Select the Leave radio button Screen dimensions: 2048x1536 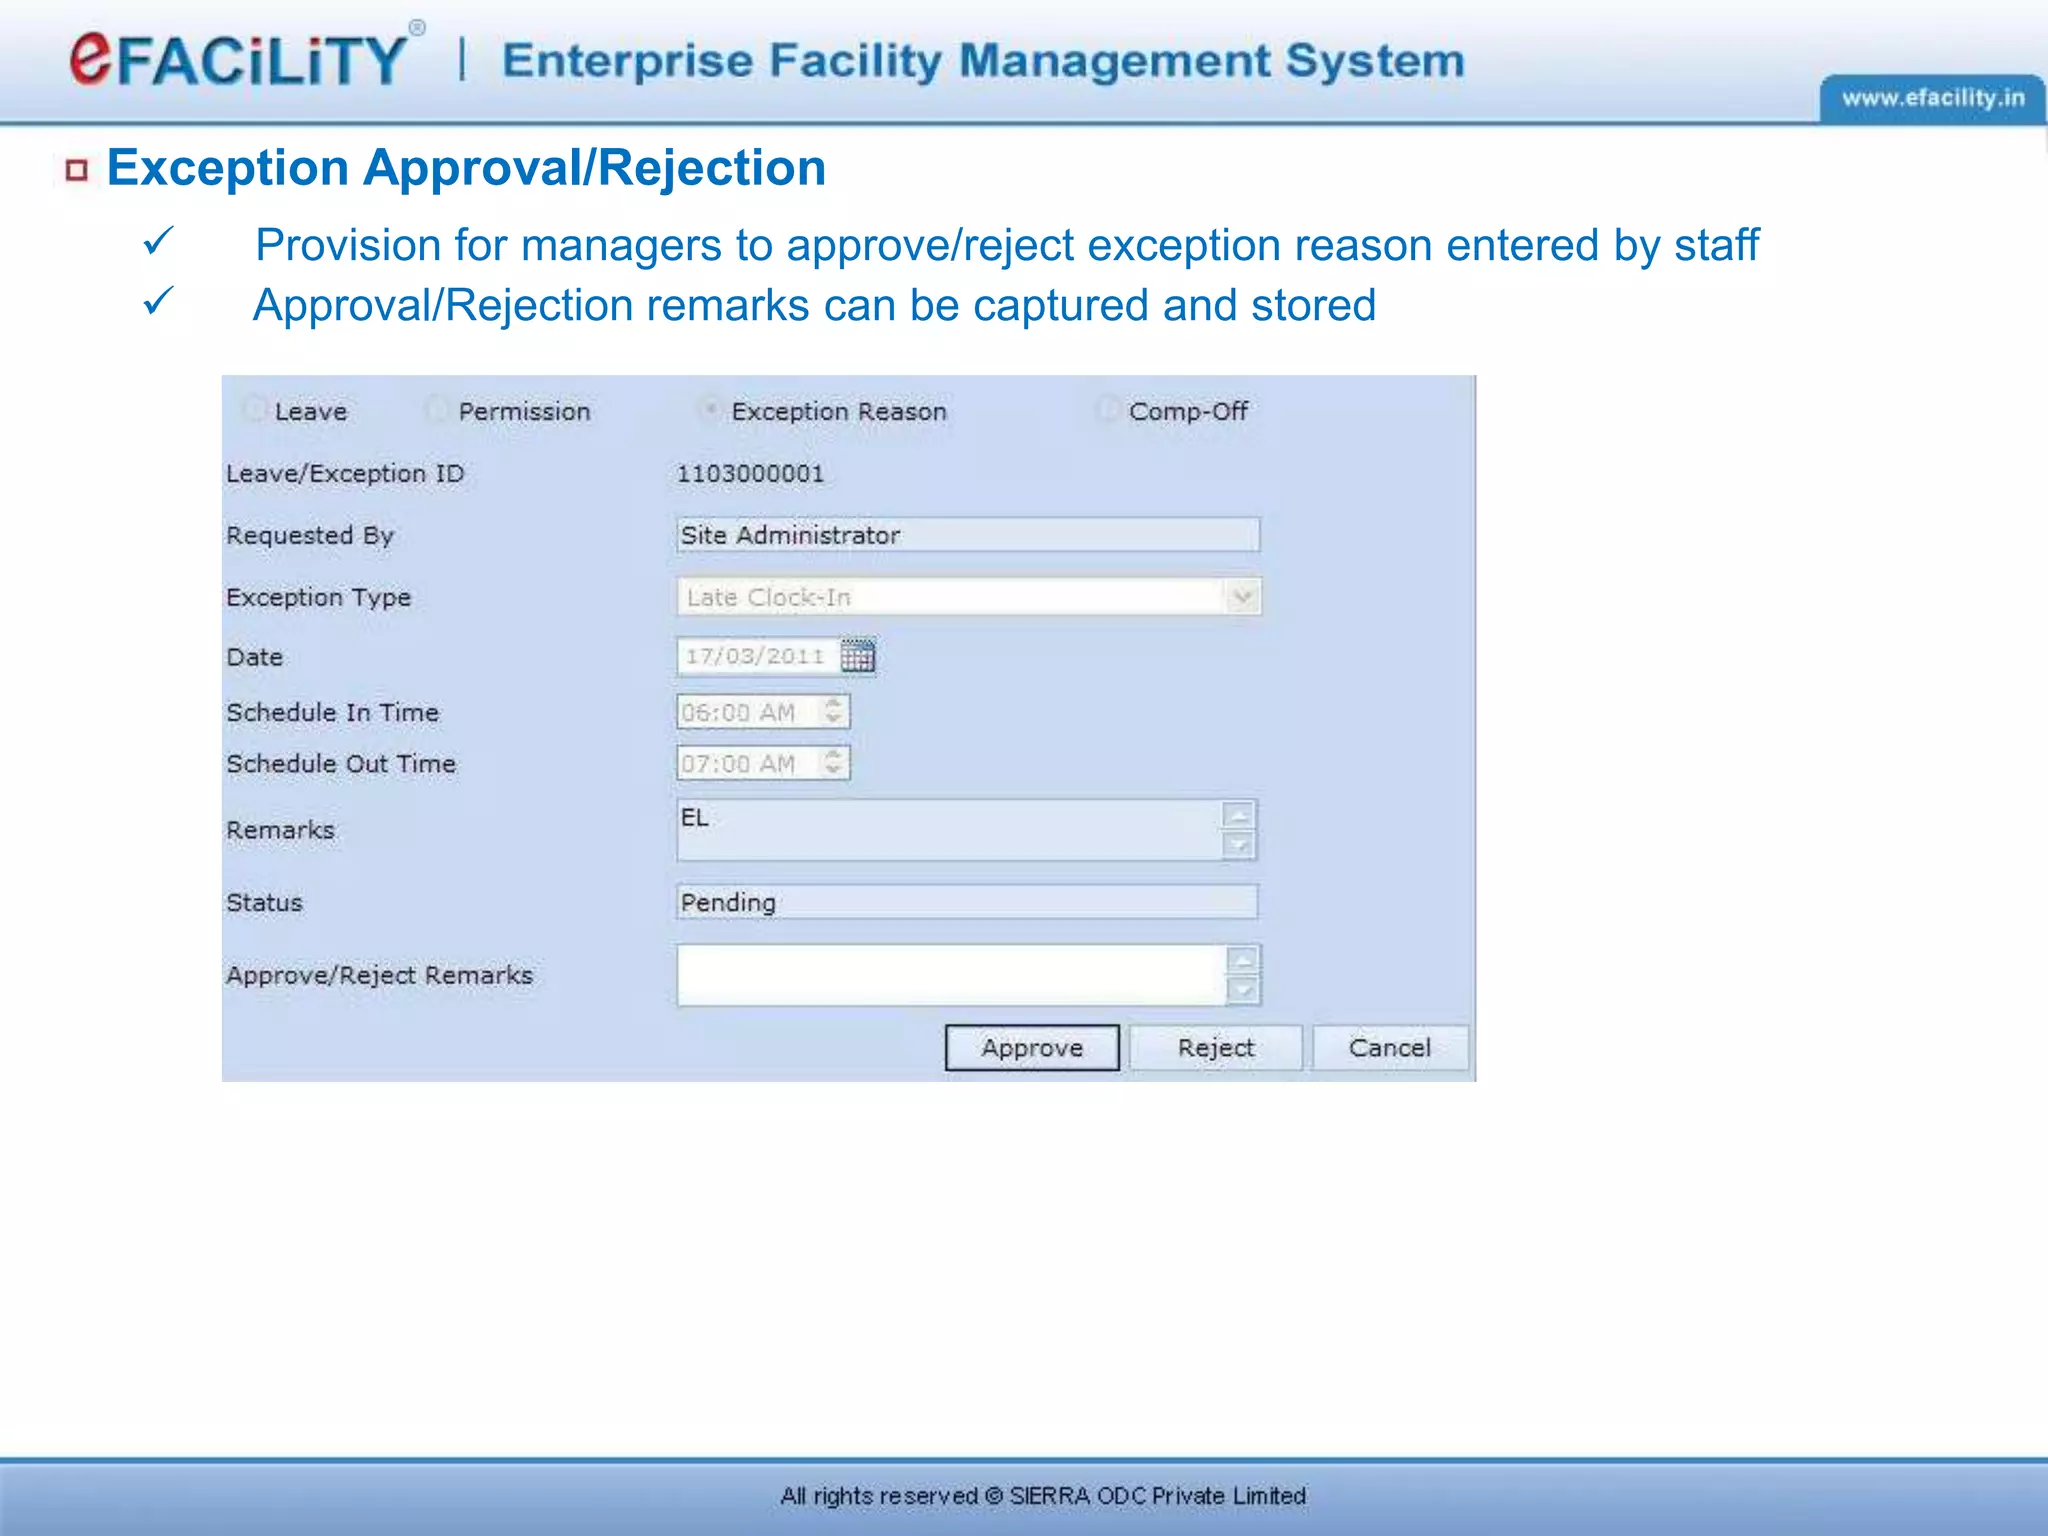(255, 409)
